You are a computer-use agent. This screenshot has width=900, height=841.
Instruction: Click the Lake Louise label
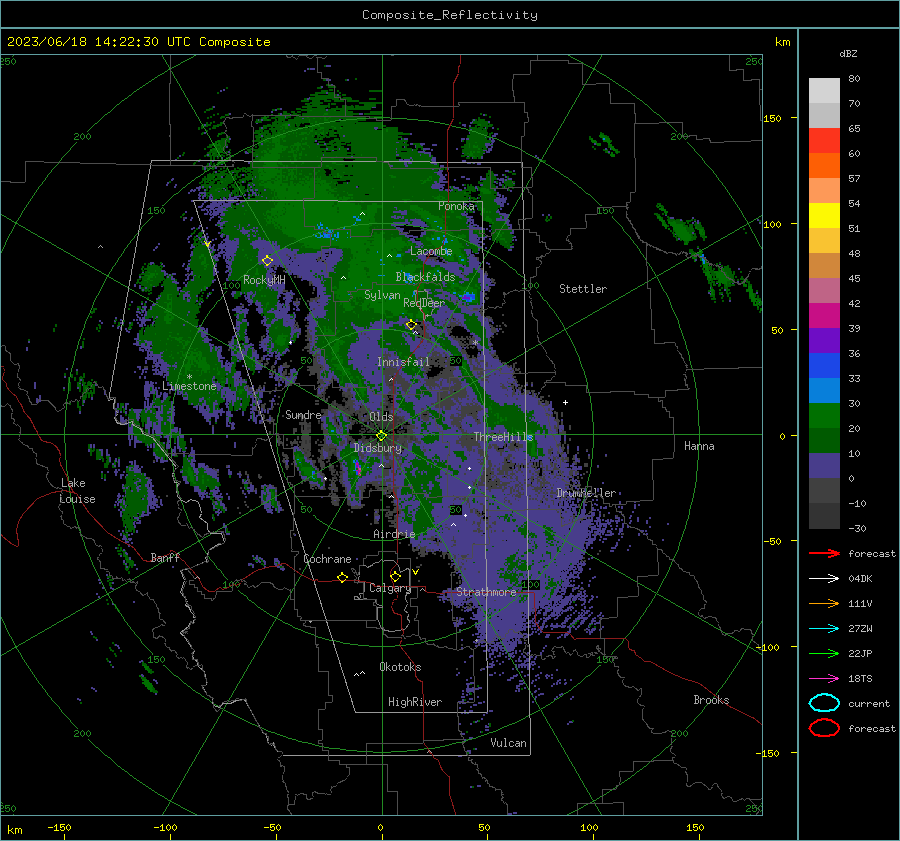click(77, 491)
